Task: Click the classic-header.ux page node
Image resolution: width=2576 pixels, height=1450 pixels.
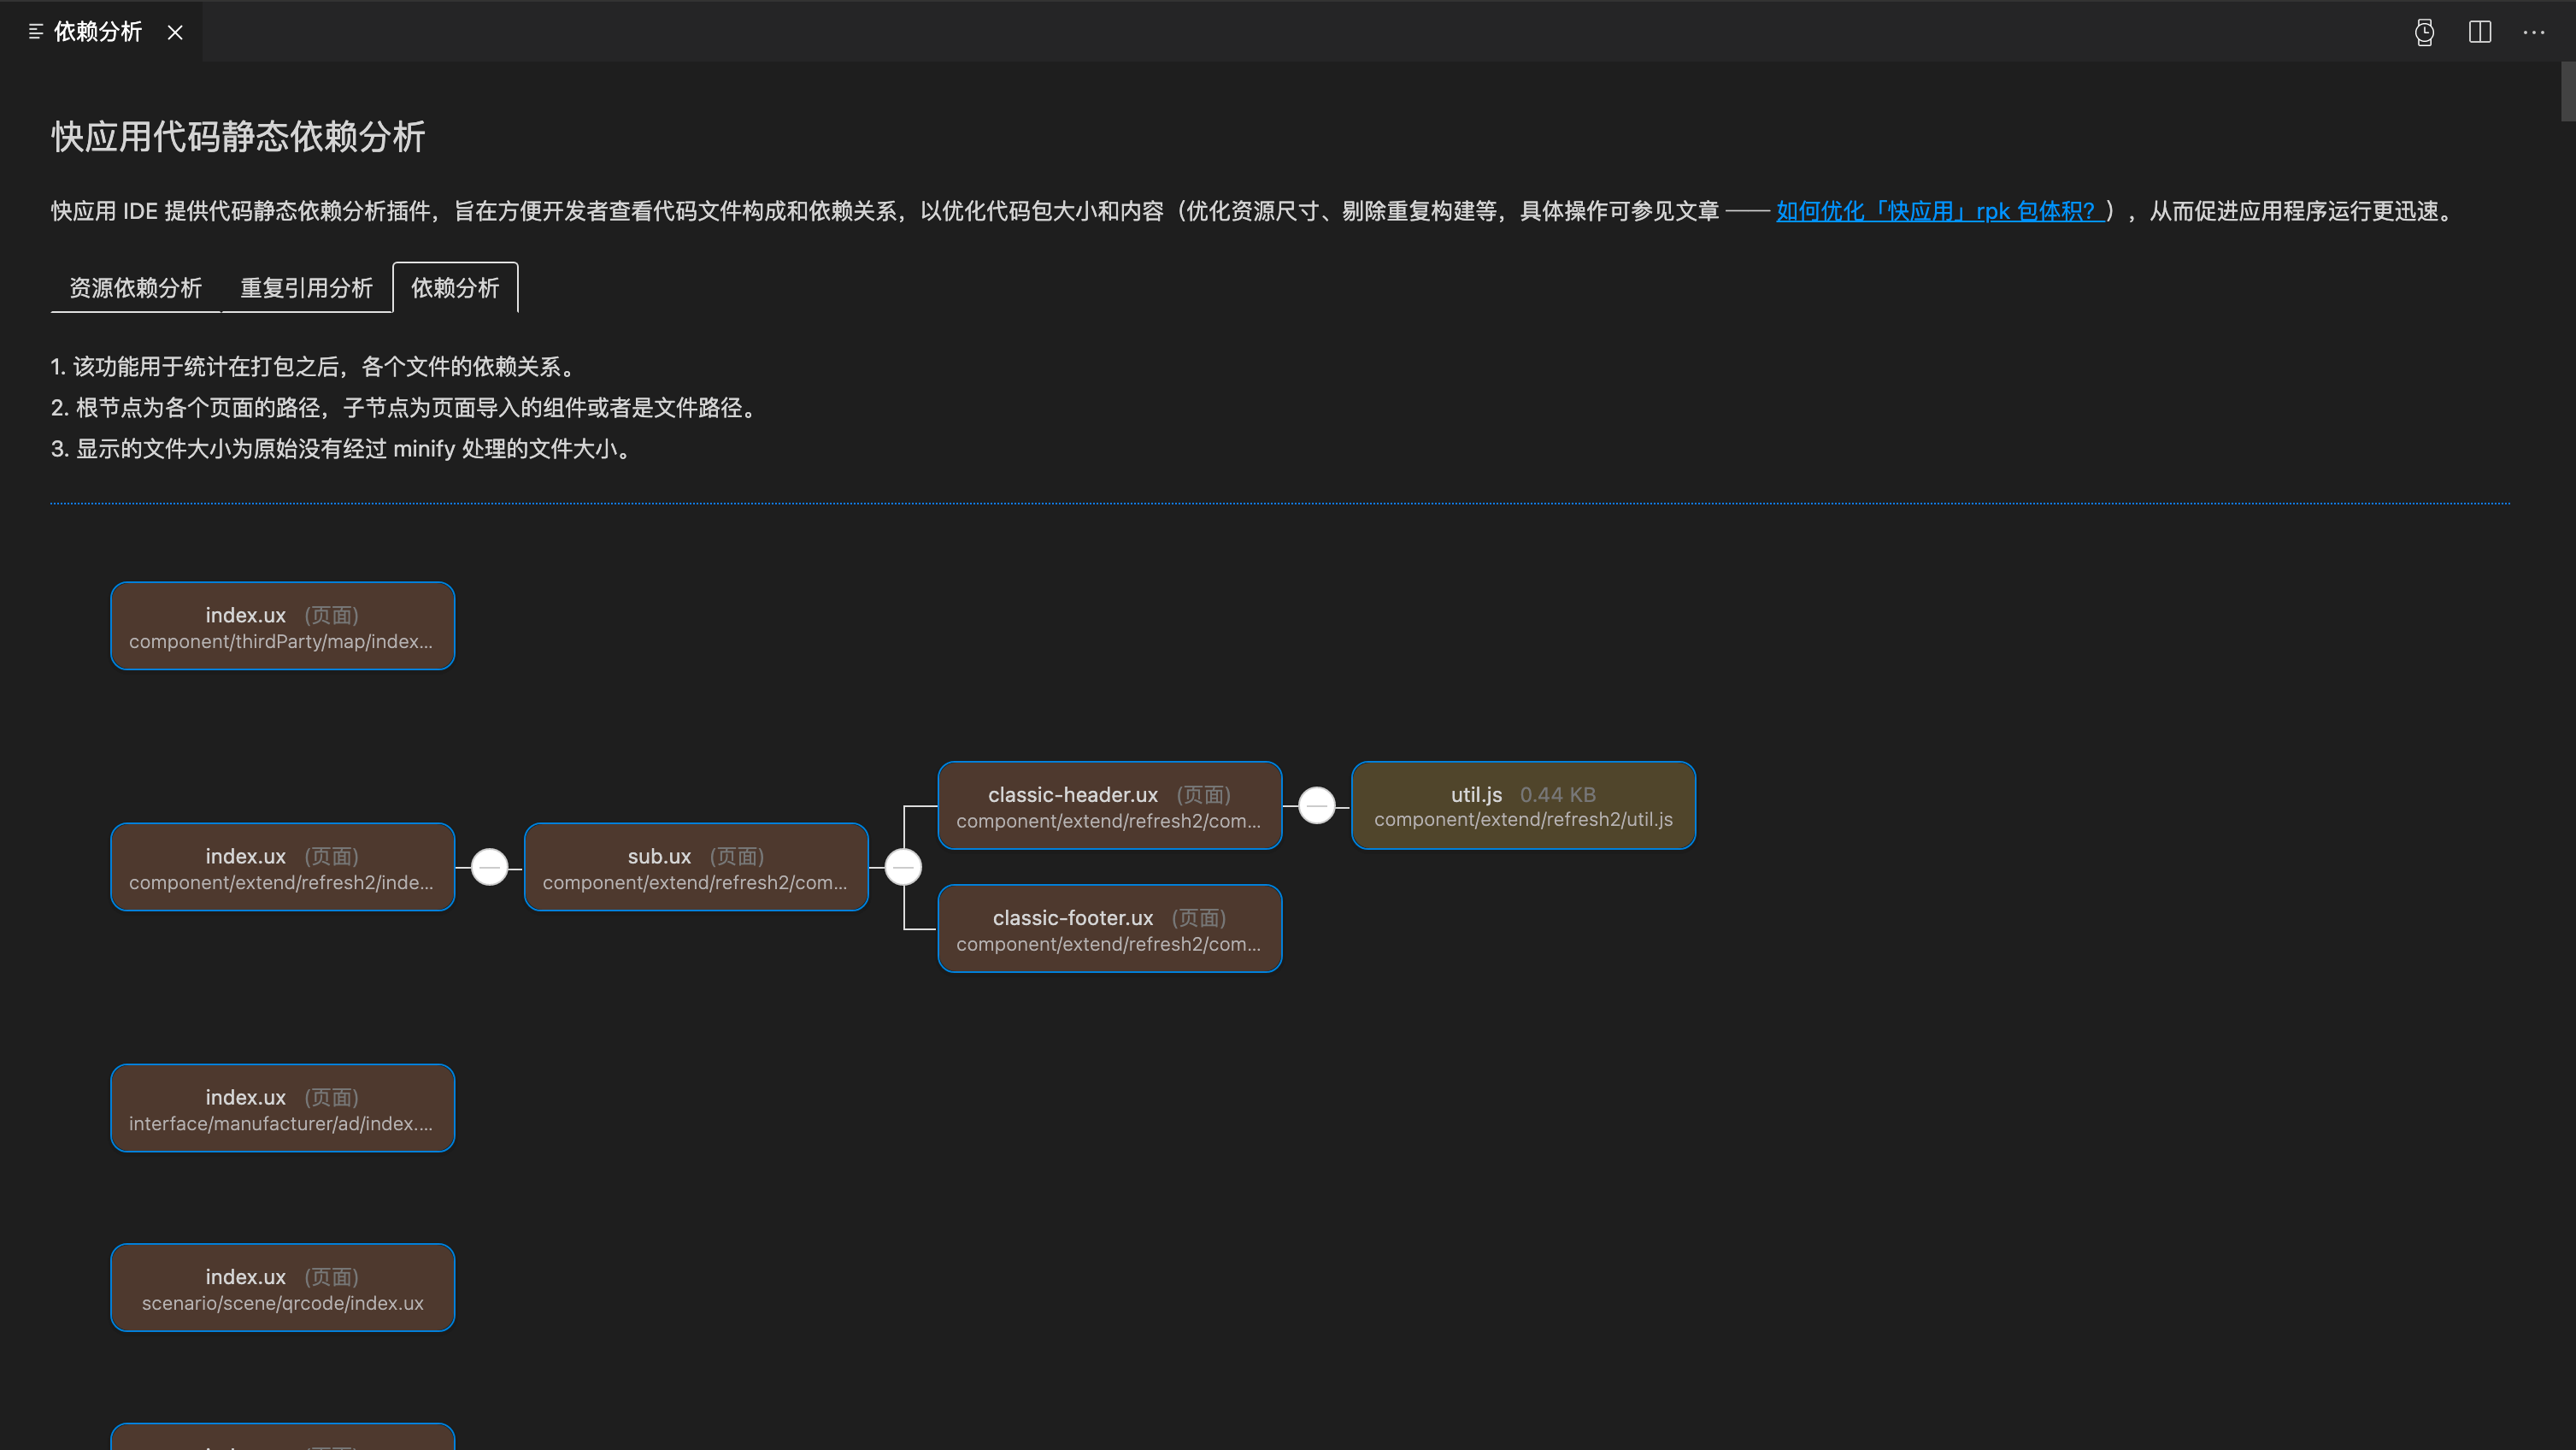Action: click(x=1109, y=806)
